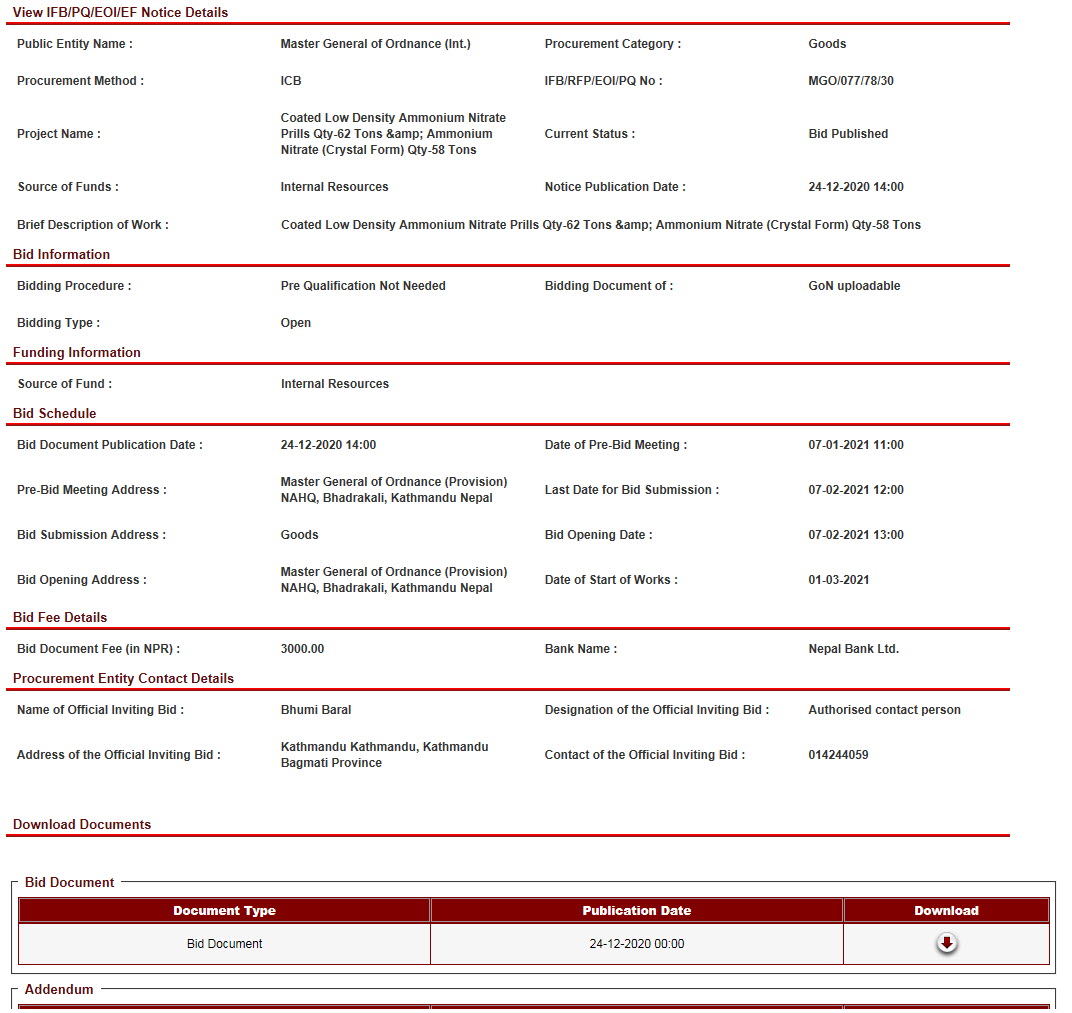Screen dimensions: 1072x1013
Task: Download the Bid Document file
Action: point(946,944)
